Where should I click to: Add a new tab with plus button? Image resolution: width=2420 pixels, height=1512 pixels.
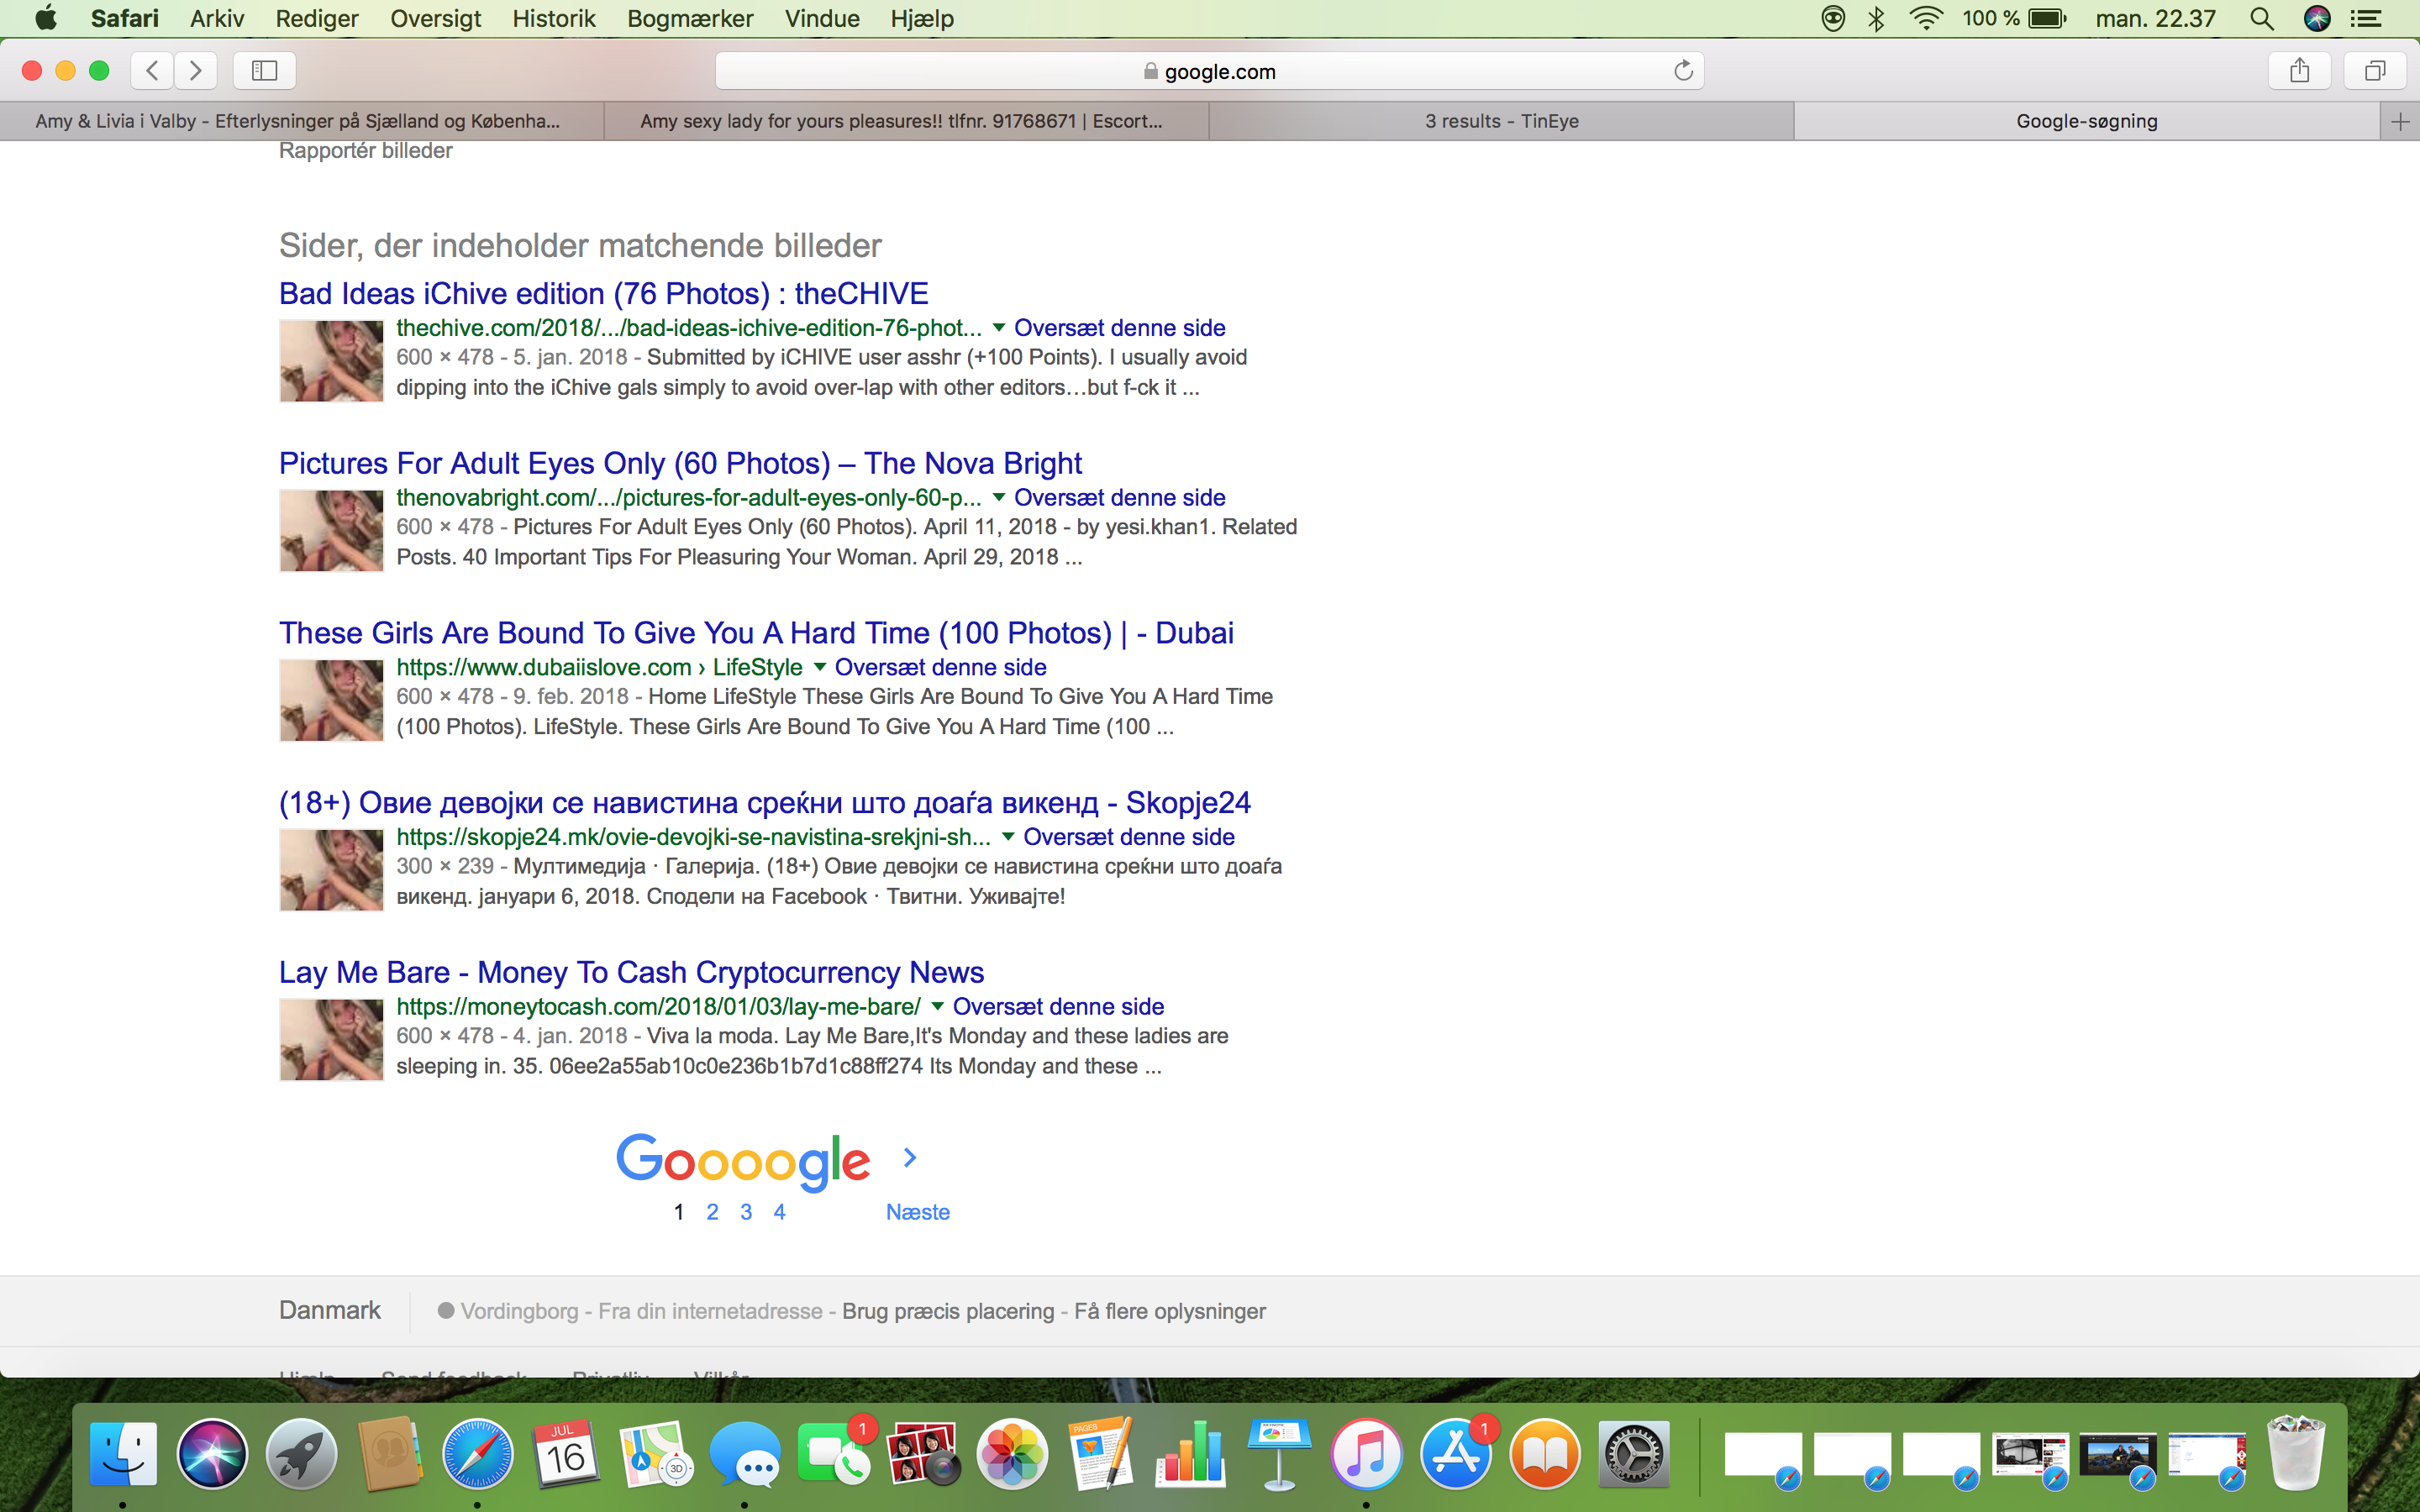tap(2400, 121)
